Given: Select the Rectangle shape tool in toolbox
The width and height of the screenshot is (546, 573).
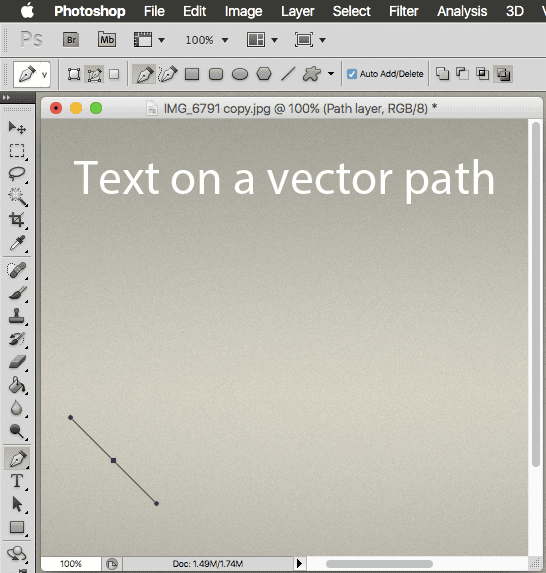Looking at the screenshot, I should (x=17, y=527).
